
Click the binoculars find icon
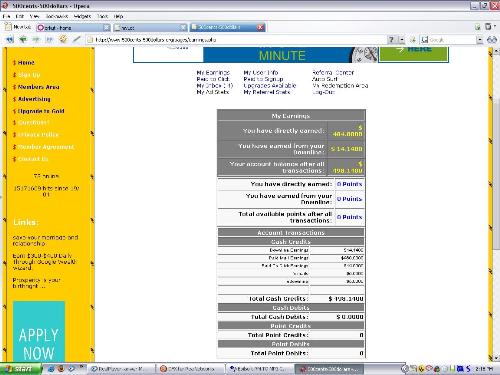coord(492,40)
